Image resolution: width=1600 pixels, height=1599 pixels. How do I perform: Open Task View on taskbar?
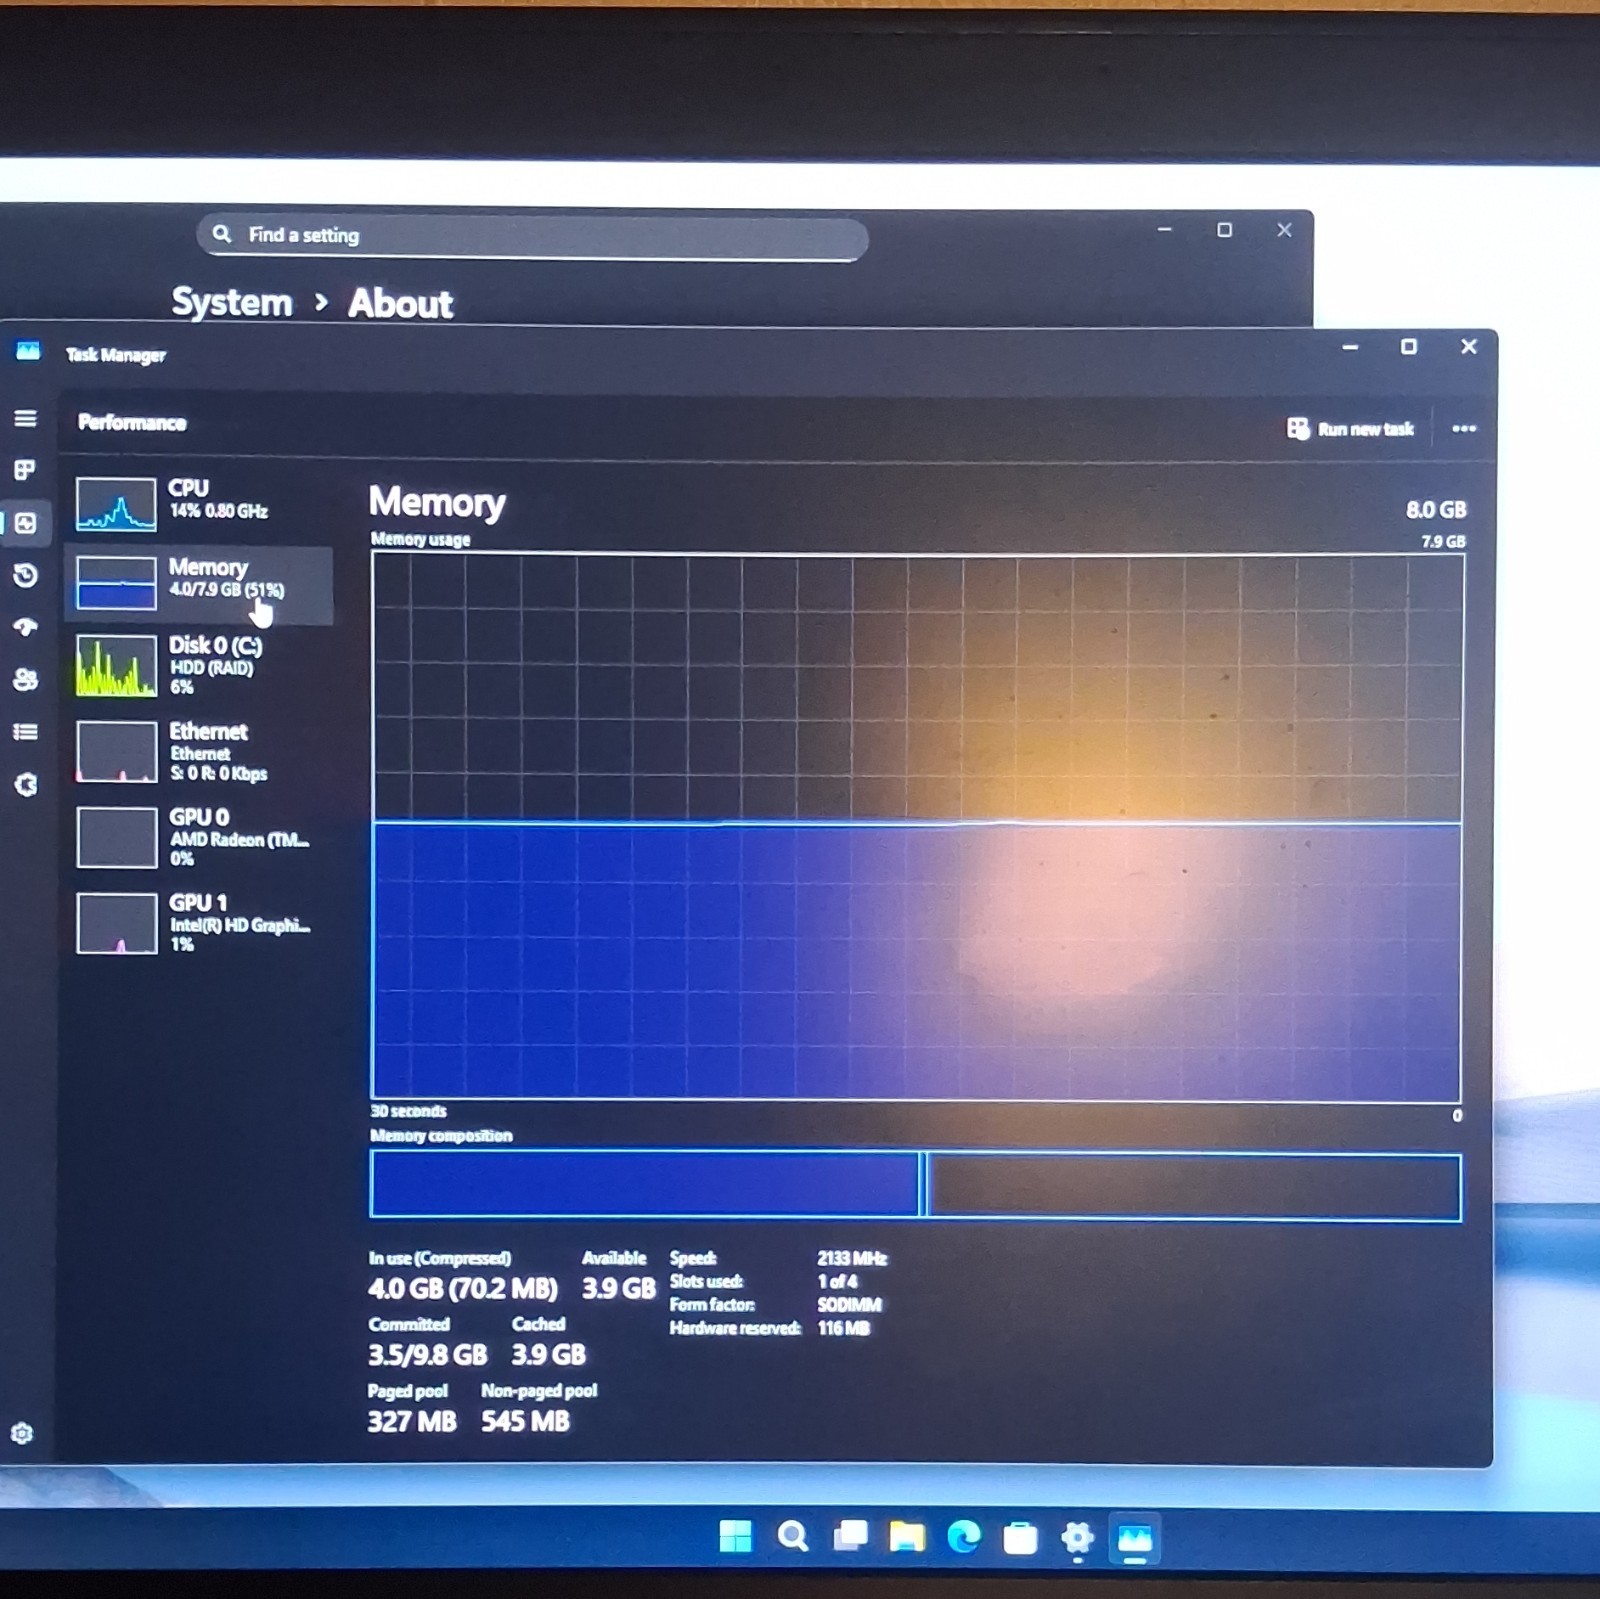coord(851,1536)
